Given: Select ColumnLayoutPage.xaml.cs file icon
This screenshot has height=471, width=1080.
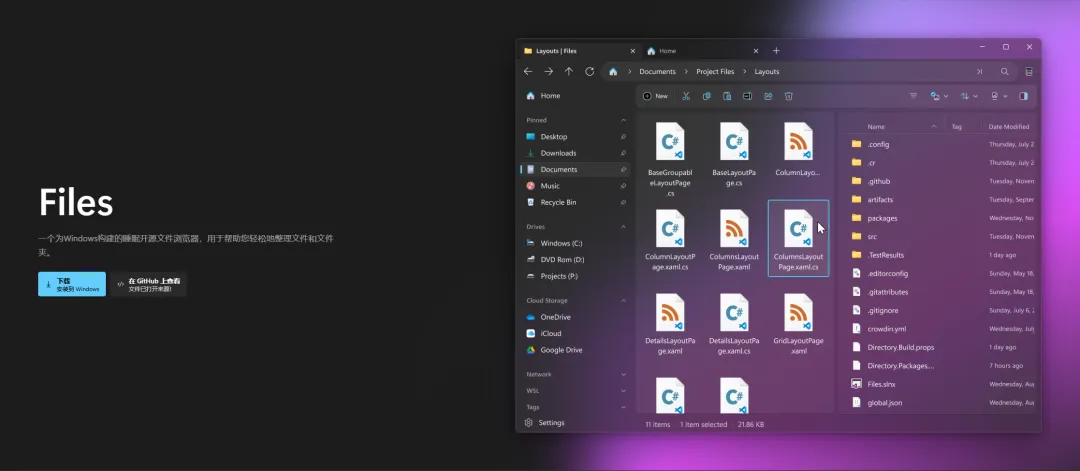Looking at the screenshot, I should (670, 229).
